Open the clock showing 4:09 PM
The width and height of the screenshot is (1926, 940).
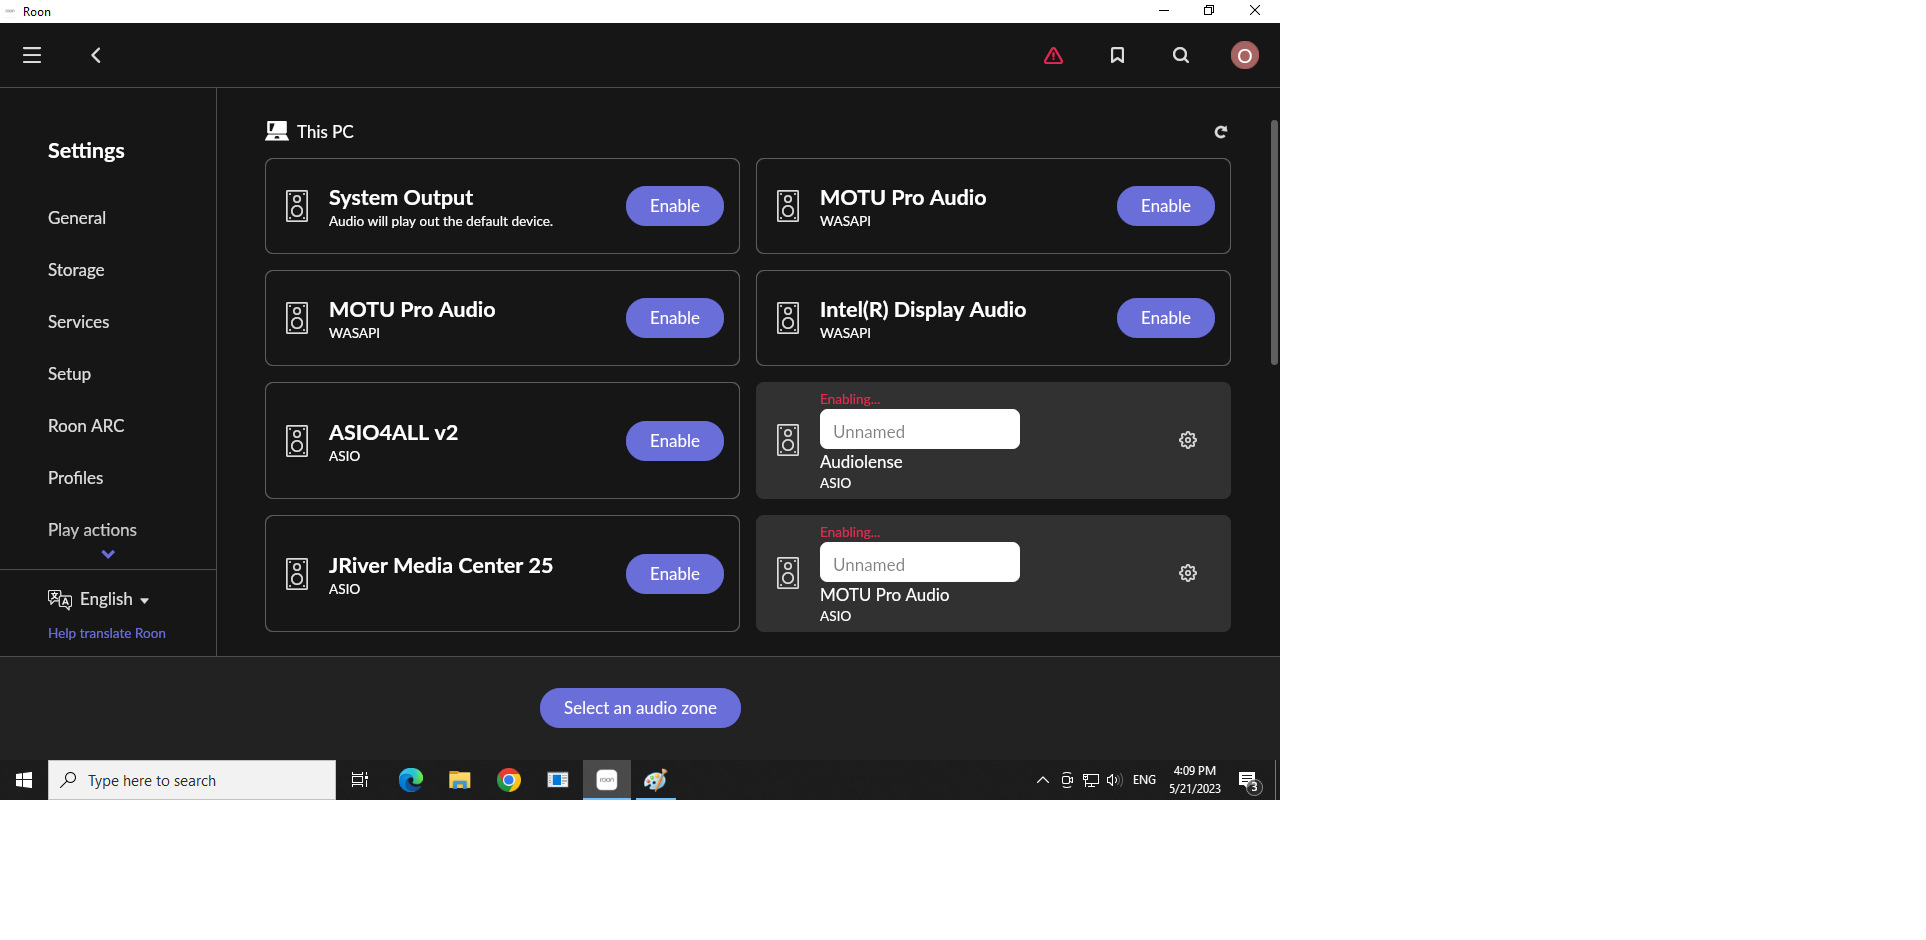[1195, 780]
